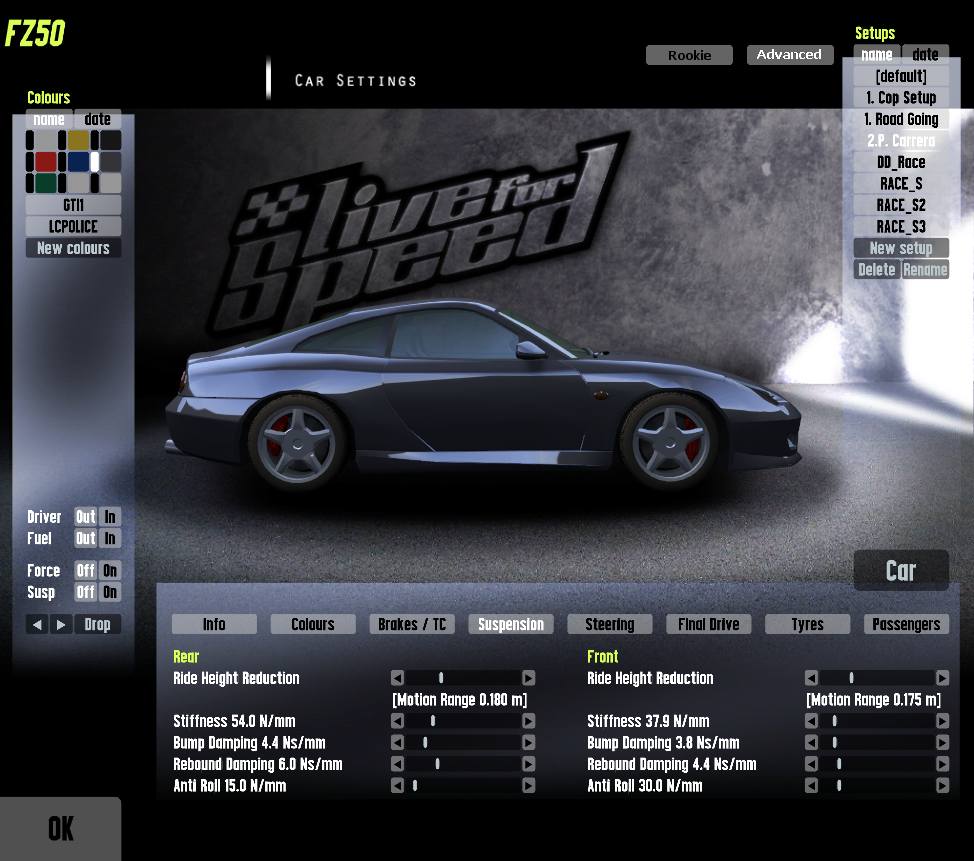Create a New setup
974x861 pixels.
(901, 248)
